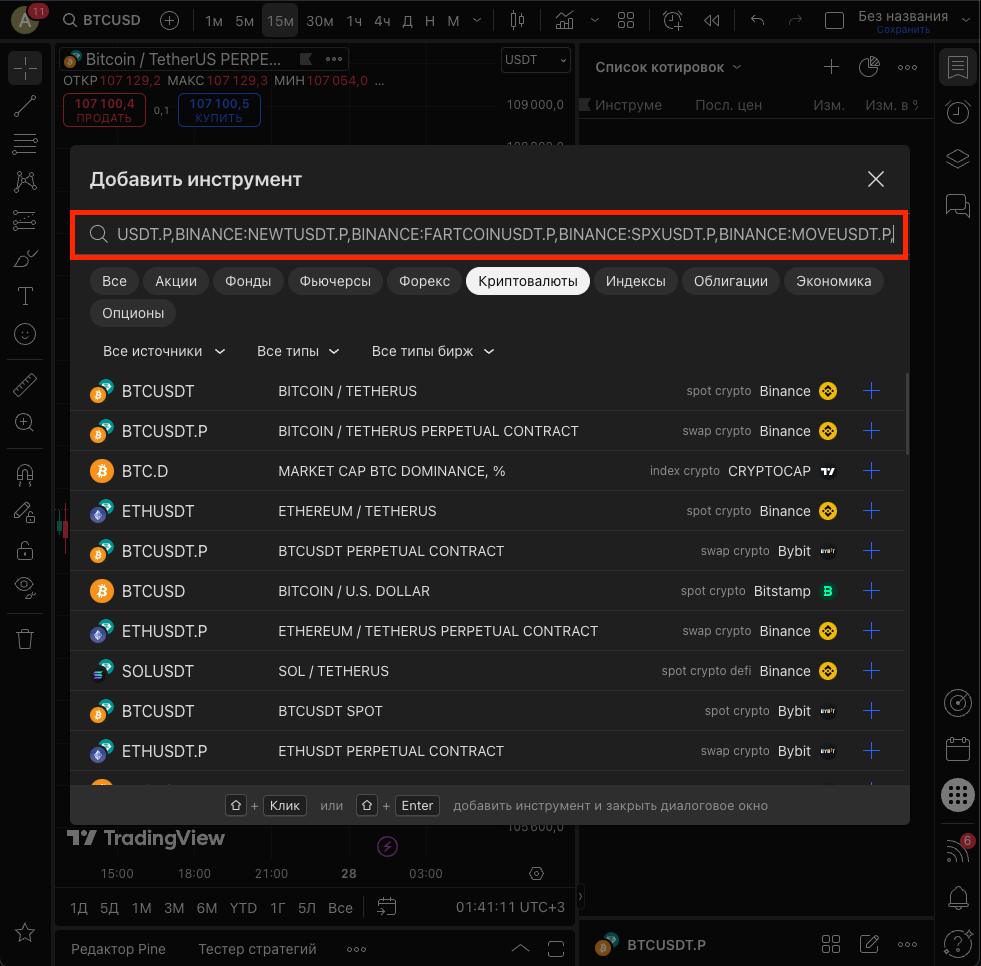Select the Акции category tab
This screenshot has width=981, height=966.
pos(176,281)
